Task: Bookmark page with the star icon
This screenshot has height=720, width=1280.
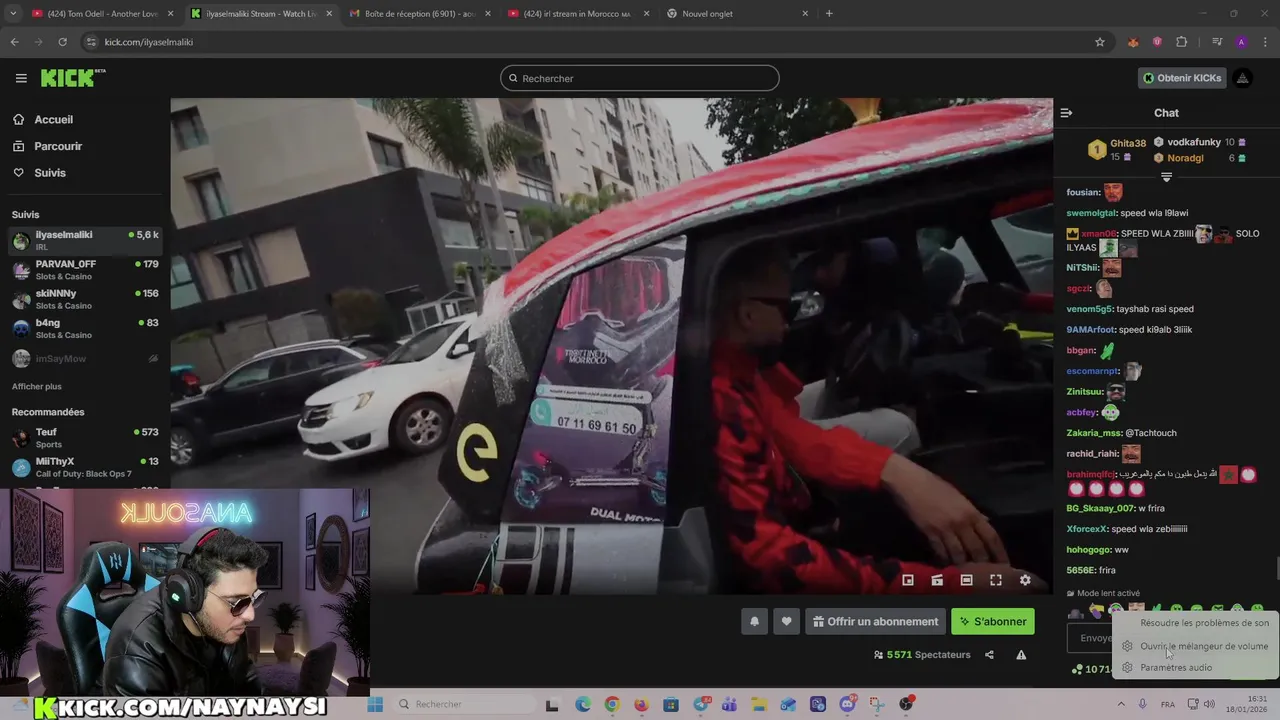Action: [x=1100, y=42]
